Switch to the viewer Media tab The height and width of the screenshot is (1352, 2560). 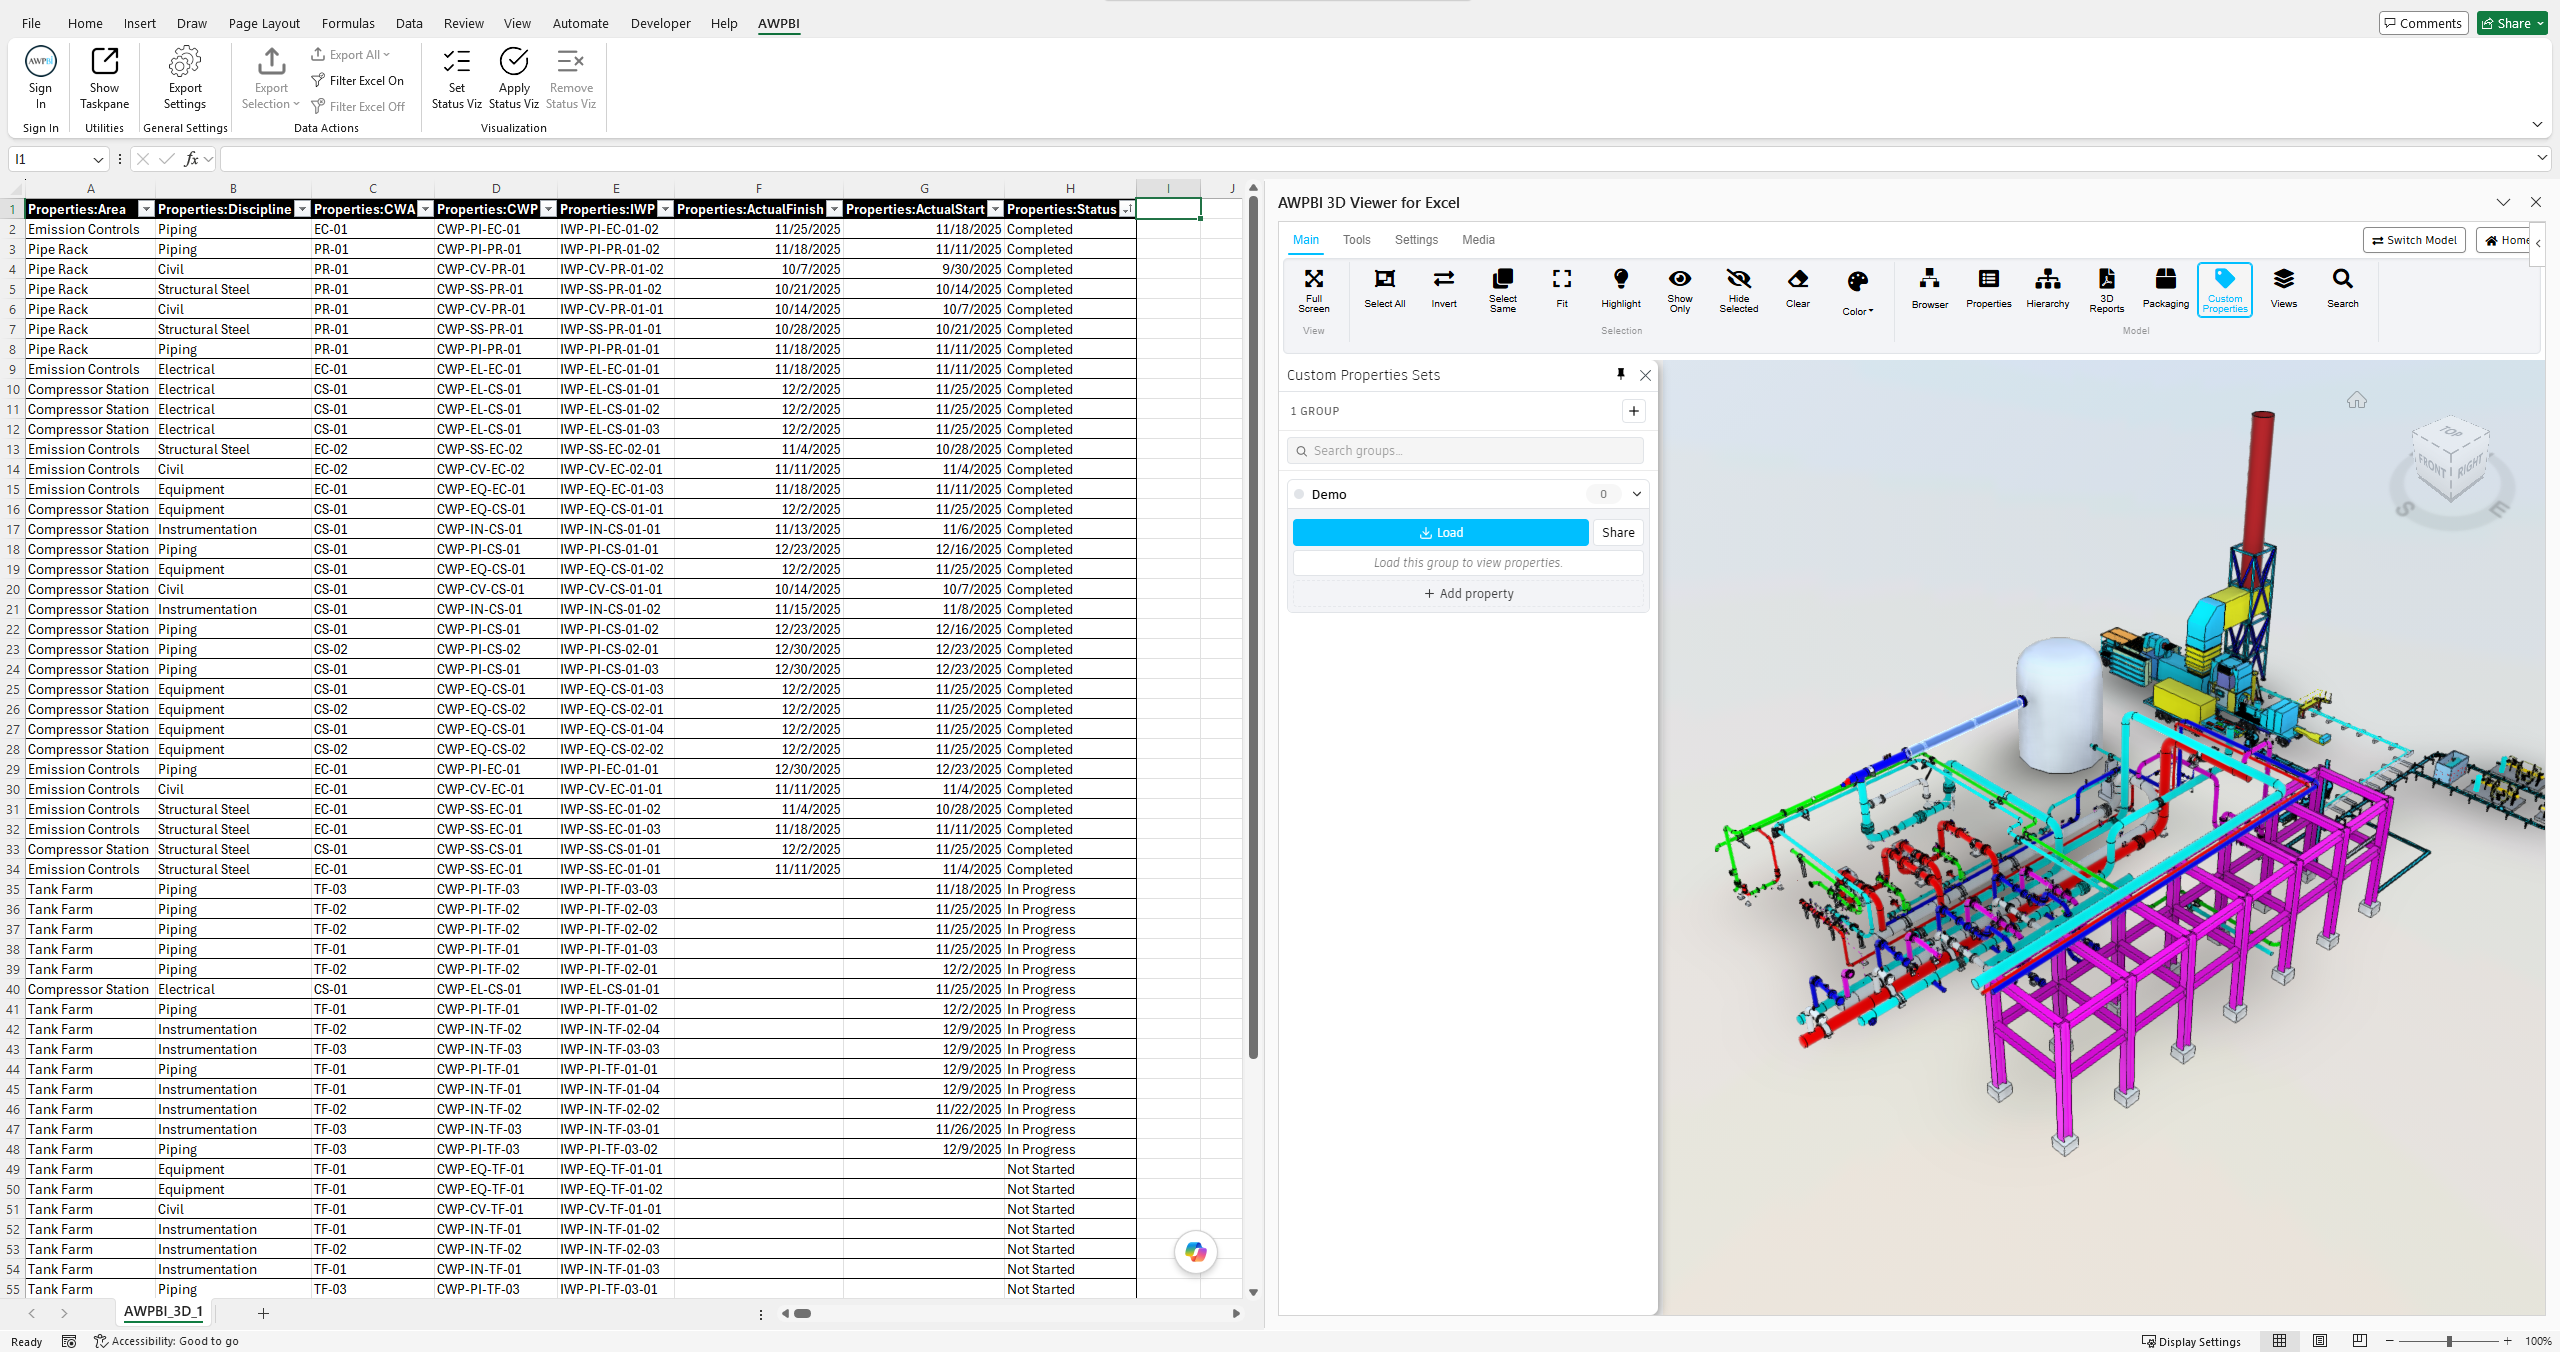[1478, 240]
